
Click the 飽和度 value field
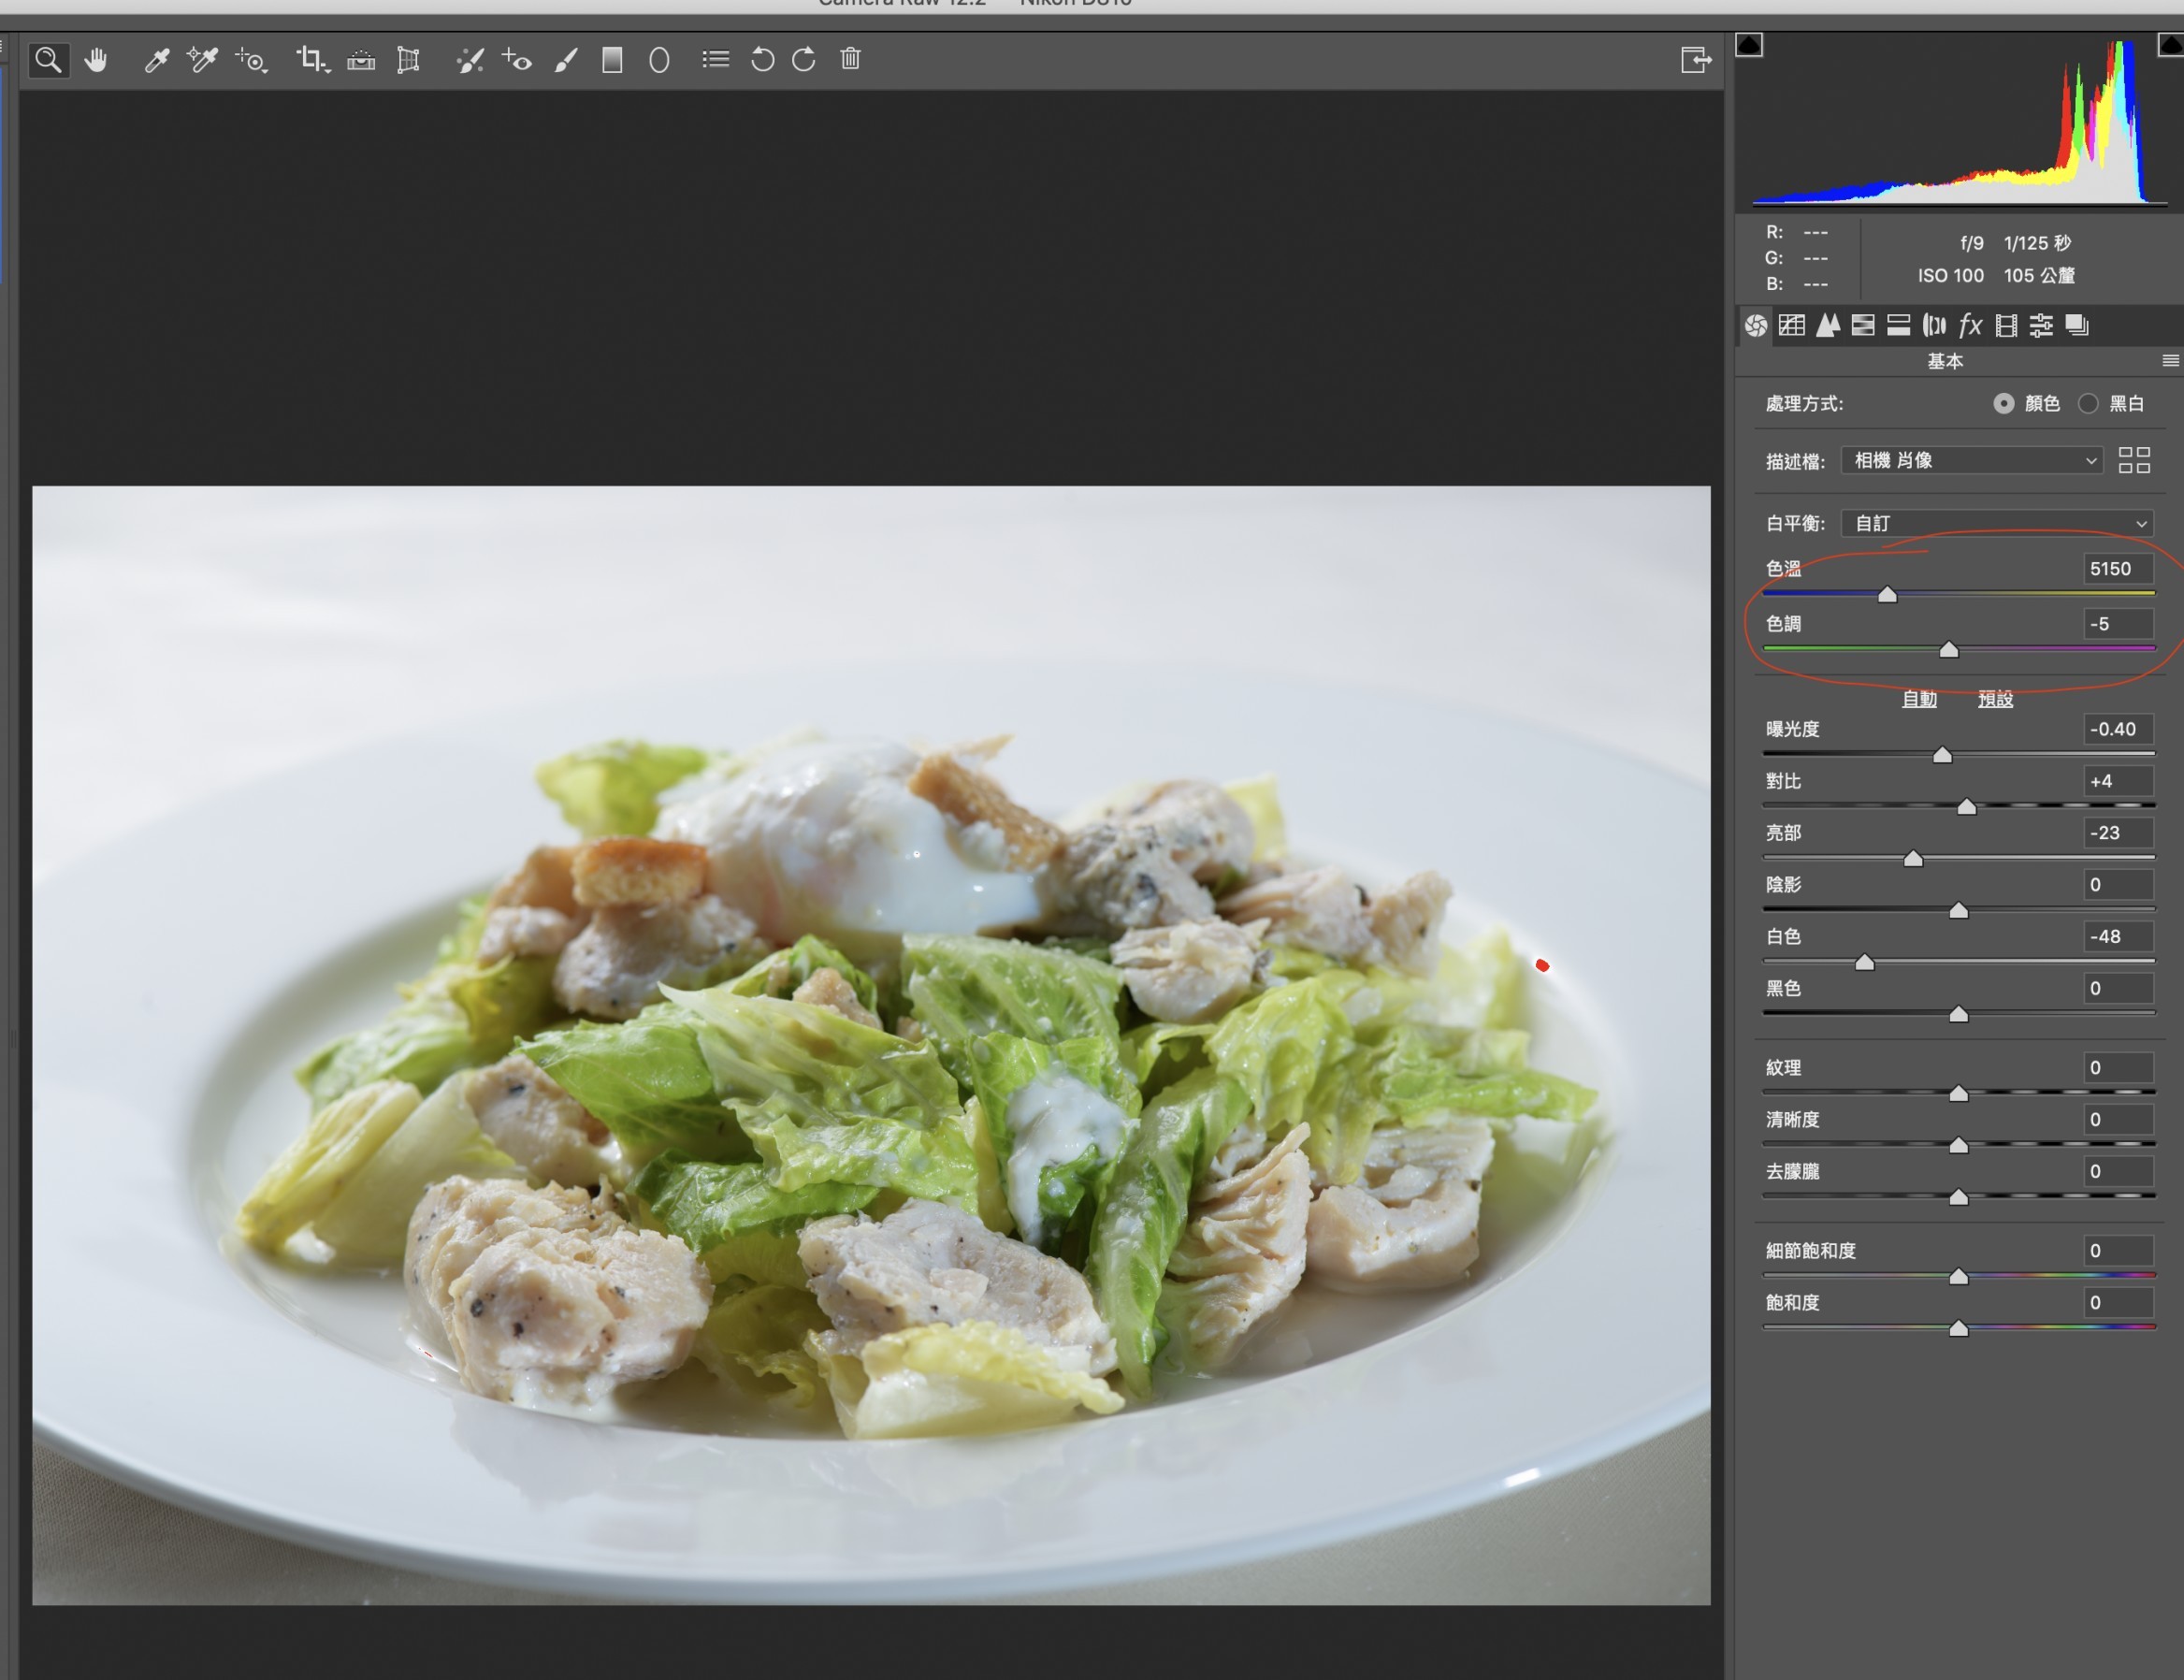[x=2118, y=1303]
